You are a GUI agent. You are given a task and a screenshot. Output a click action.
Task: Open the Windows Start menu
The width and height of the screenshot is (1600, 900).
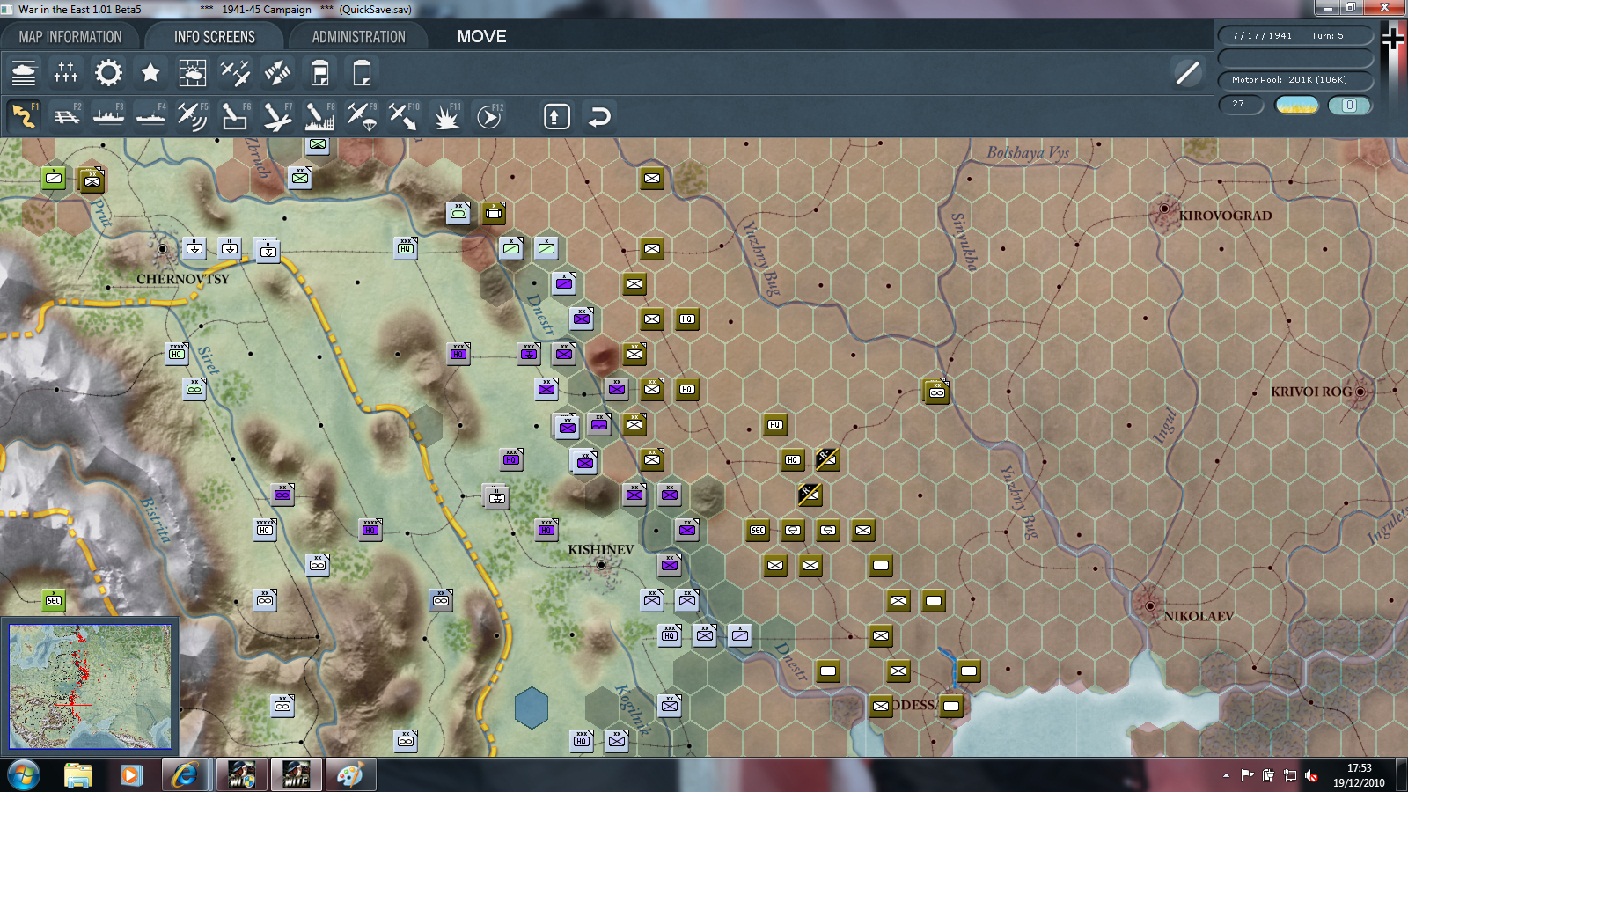tap(23, 775)
